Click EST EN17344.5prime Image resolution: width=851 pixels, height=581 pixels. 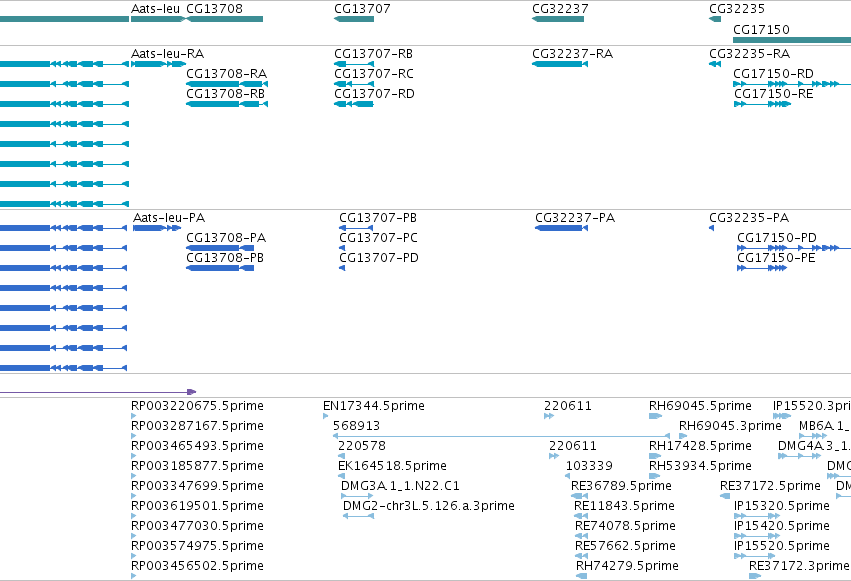point(374,406)
